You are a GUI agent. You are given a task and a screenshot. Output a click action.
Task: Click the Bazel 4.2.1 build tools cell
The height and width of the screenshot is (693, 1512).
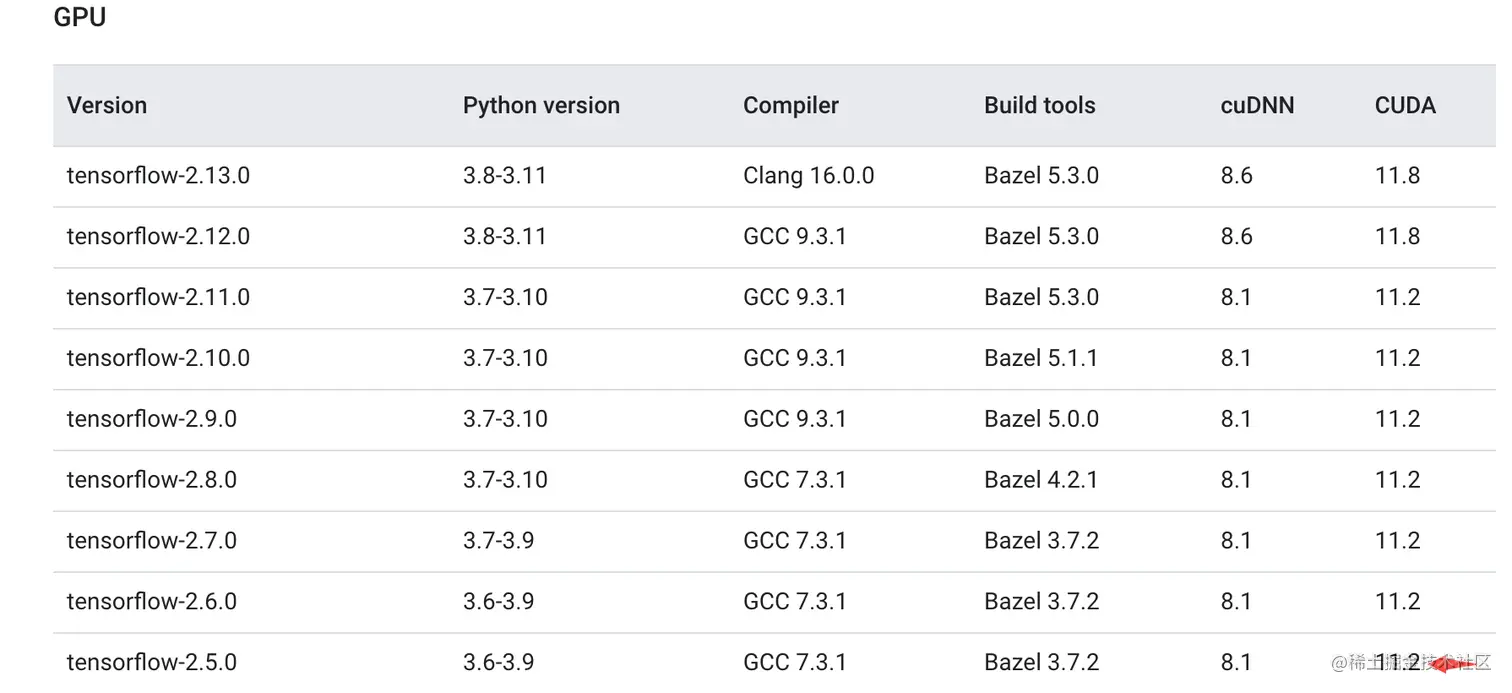pyautogui.click(x=1041, y=480)
